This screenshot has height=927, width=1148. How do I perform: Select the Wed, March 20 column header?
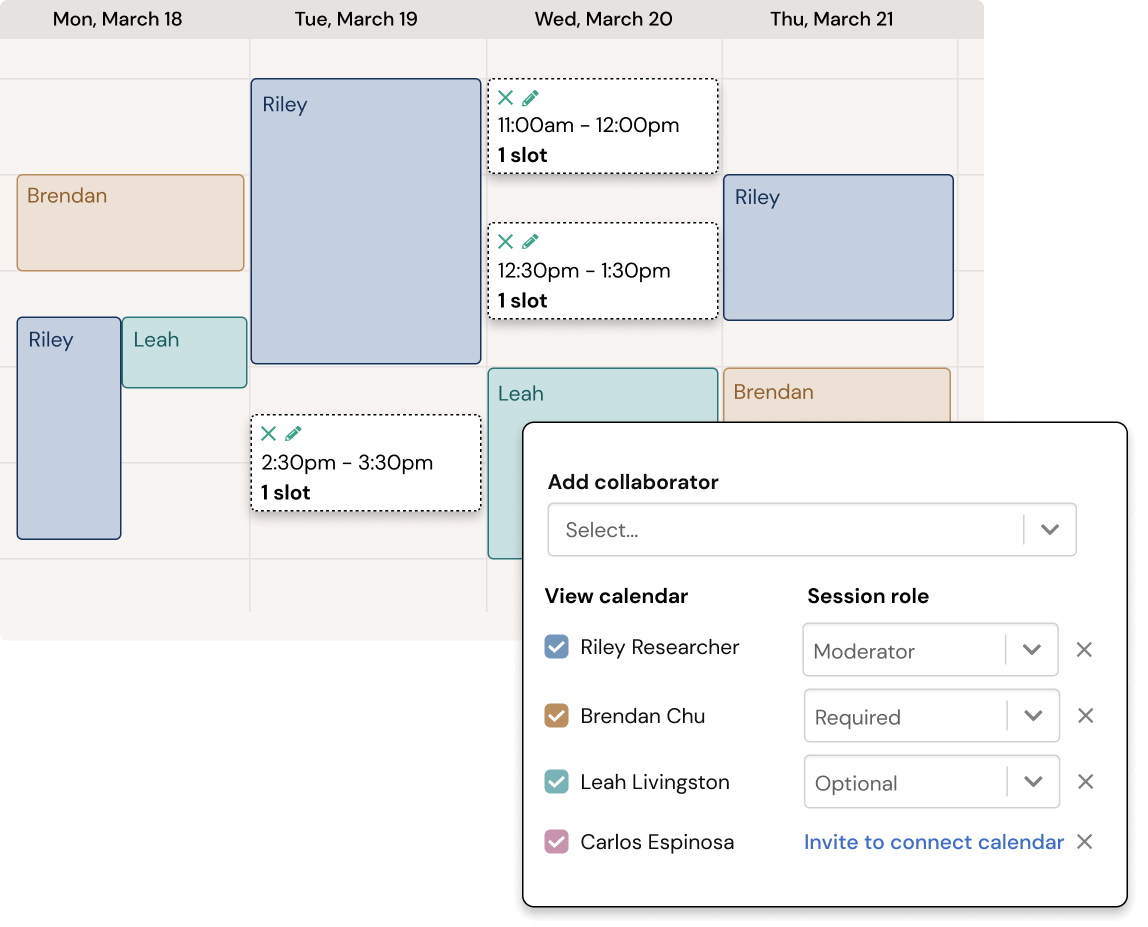coord(603,18)
